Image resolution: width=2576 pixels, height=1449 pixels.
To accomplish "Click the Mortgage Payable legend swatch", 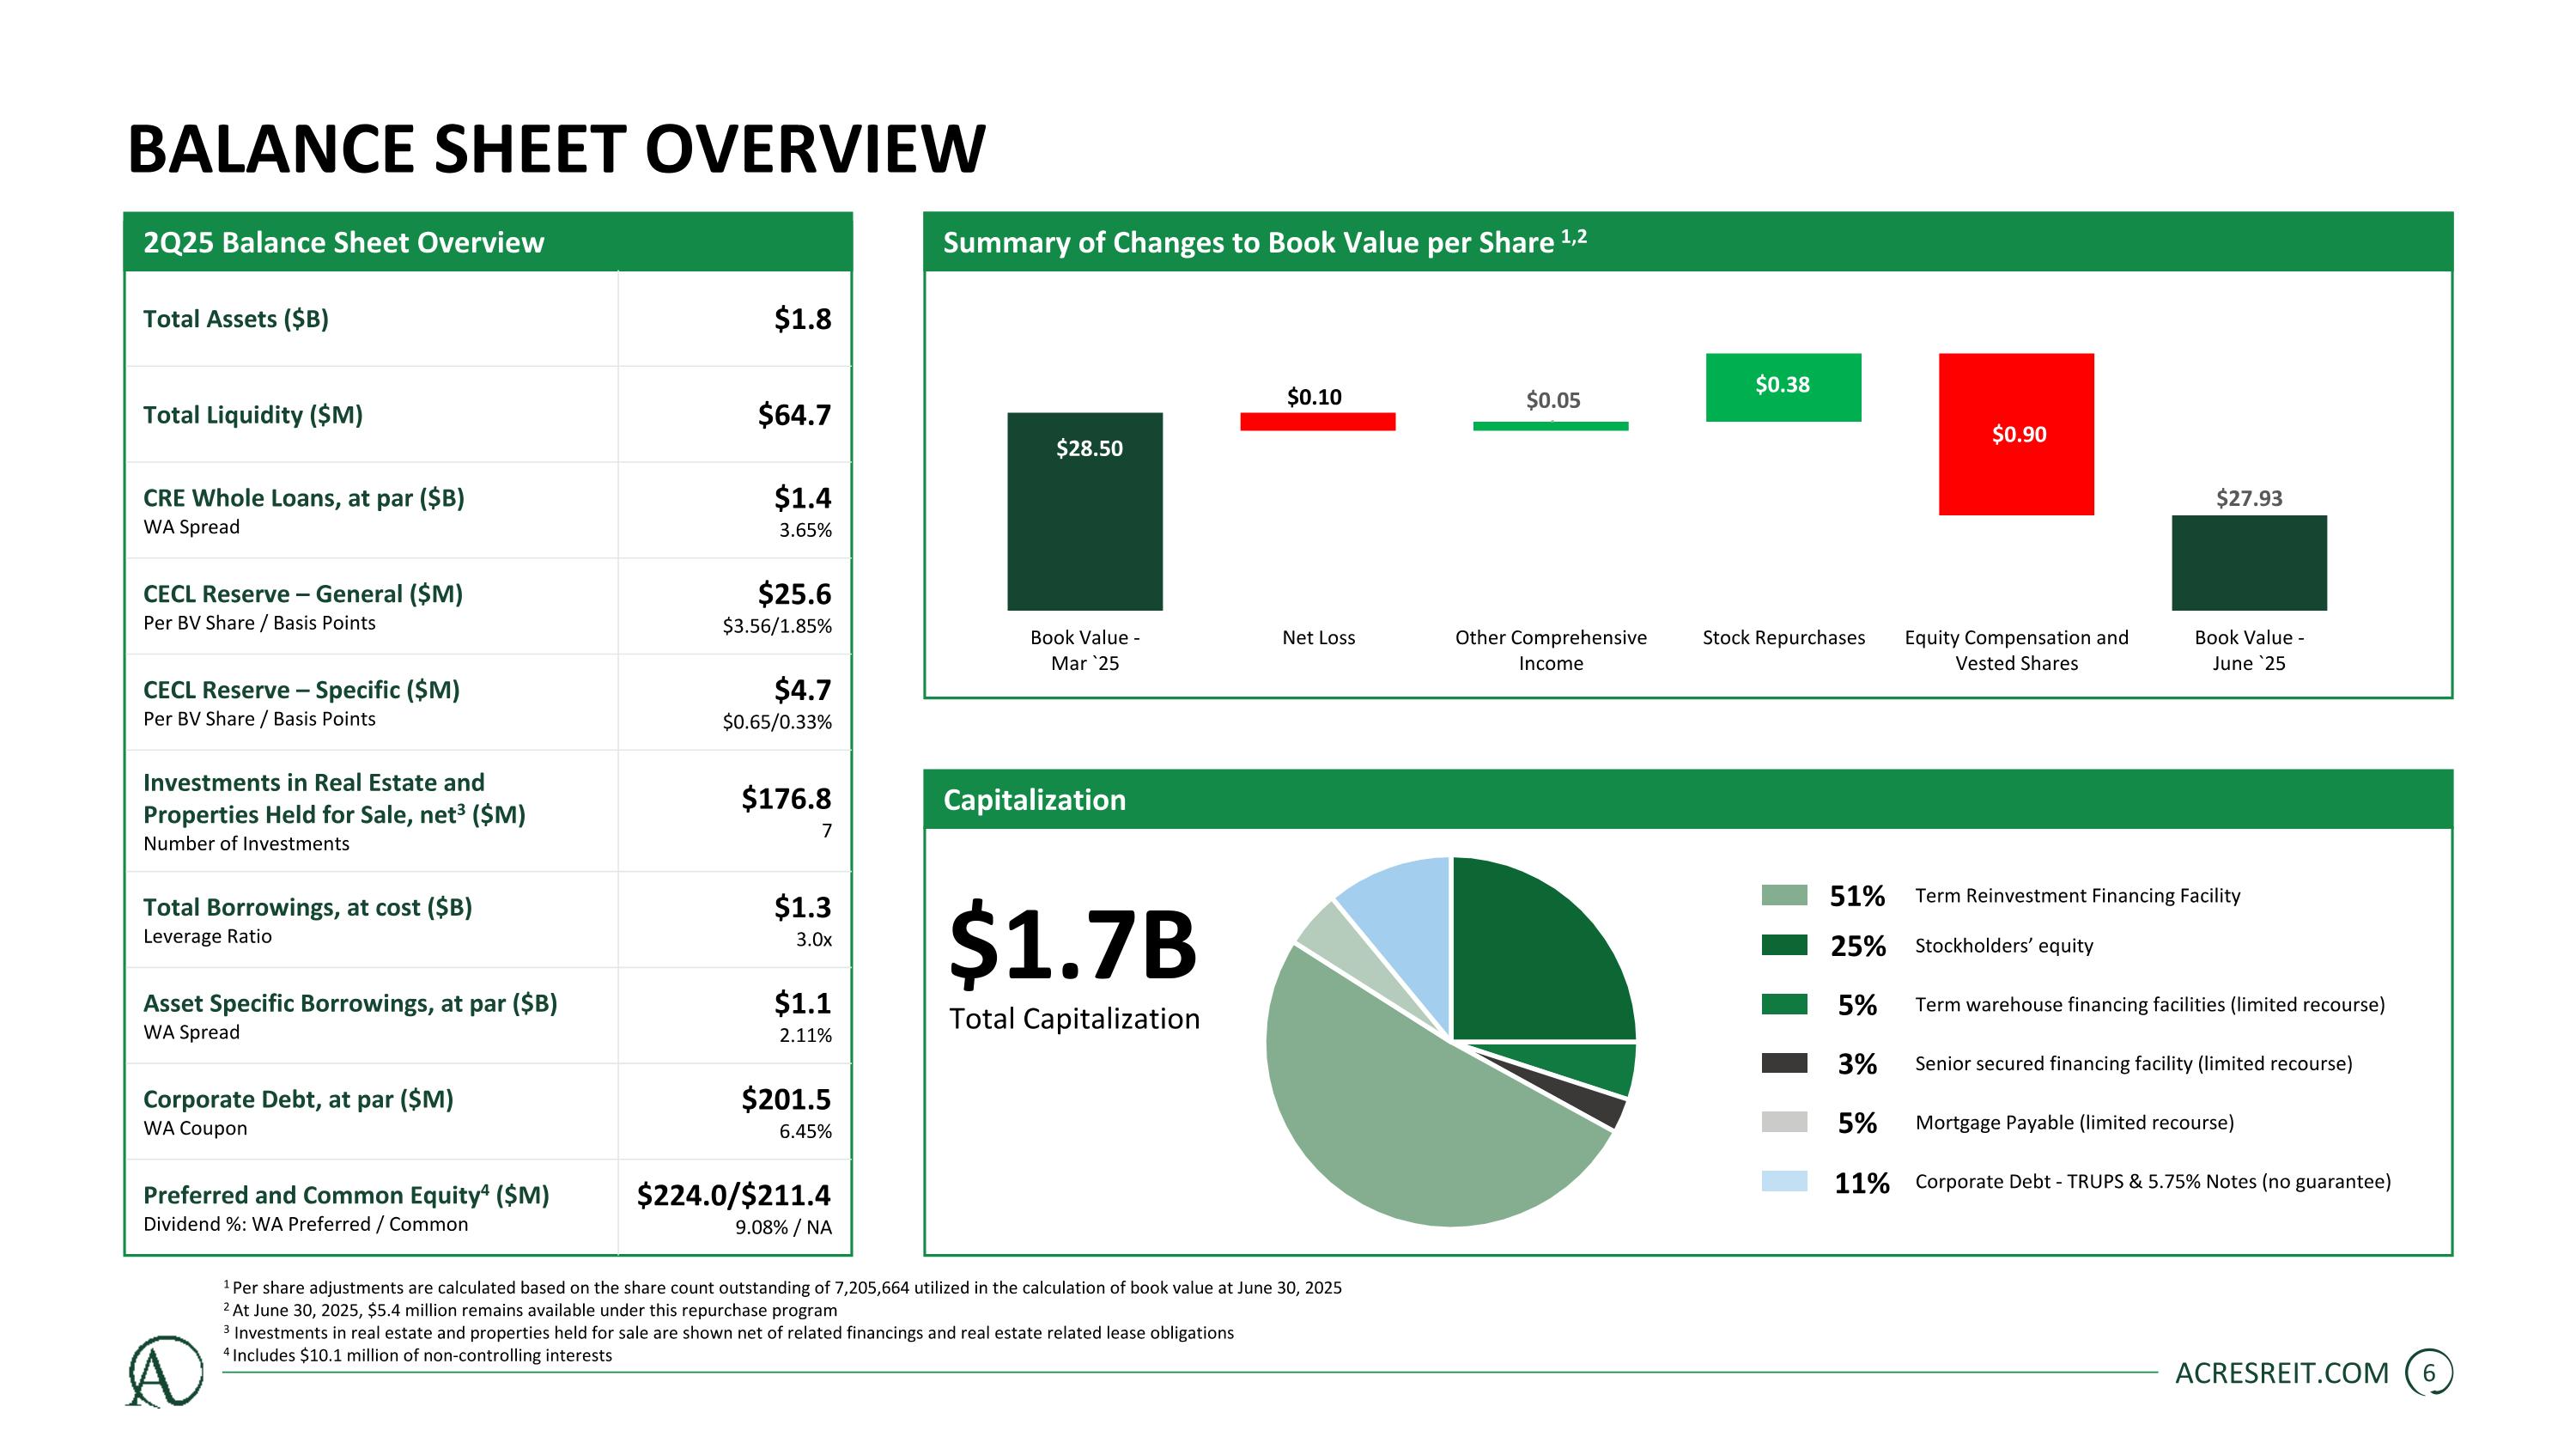I will coord(1784,1122).
